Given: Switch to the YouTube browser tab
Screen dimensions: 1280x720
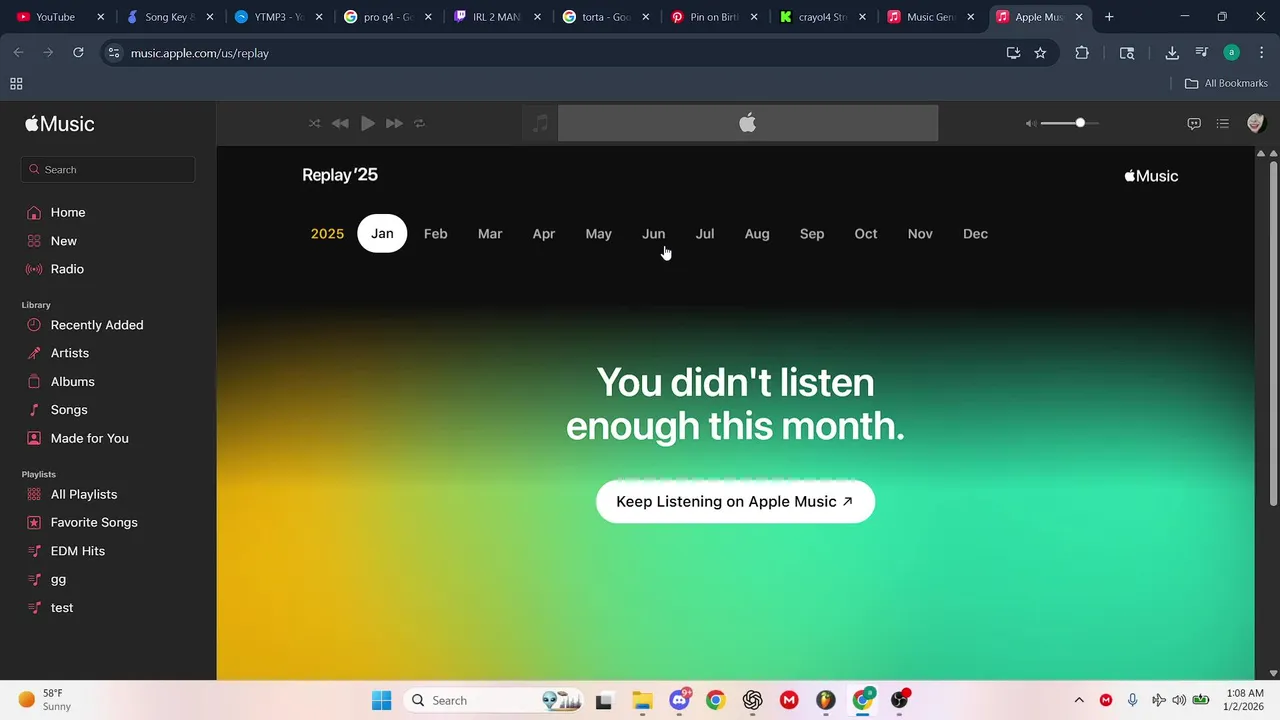Looking at the screenshot, I should (59, 17).
